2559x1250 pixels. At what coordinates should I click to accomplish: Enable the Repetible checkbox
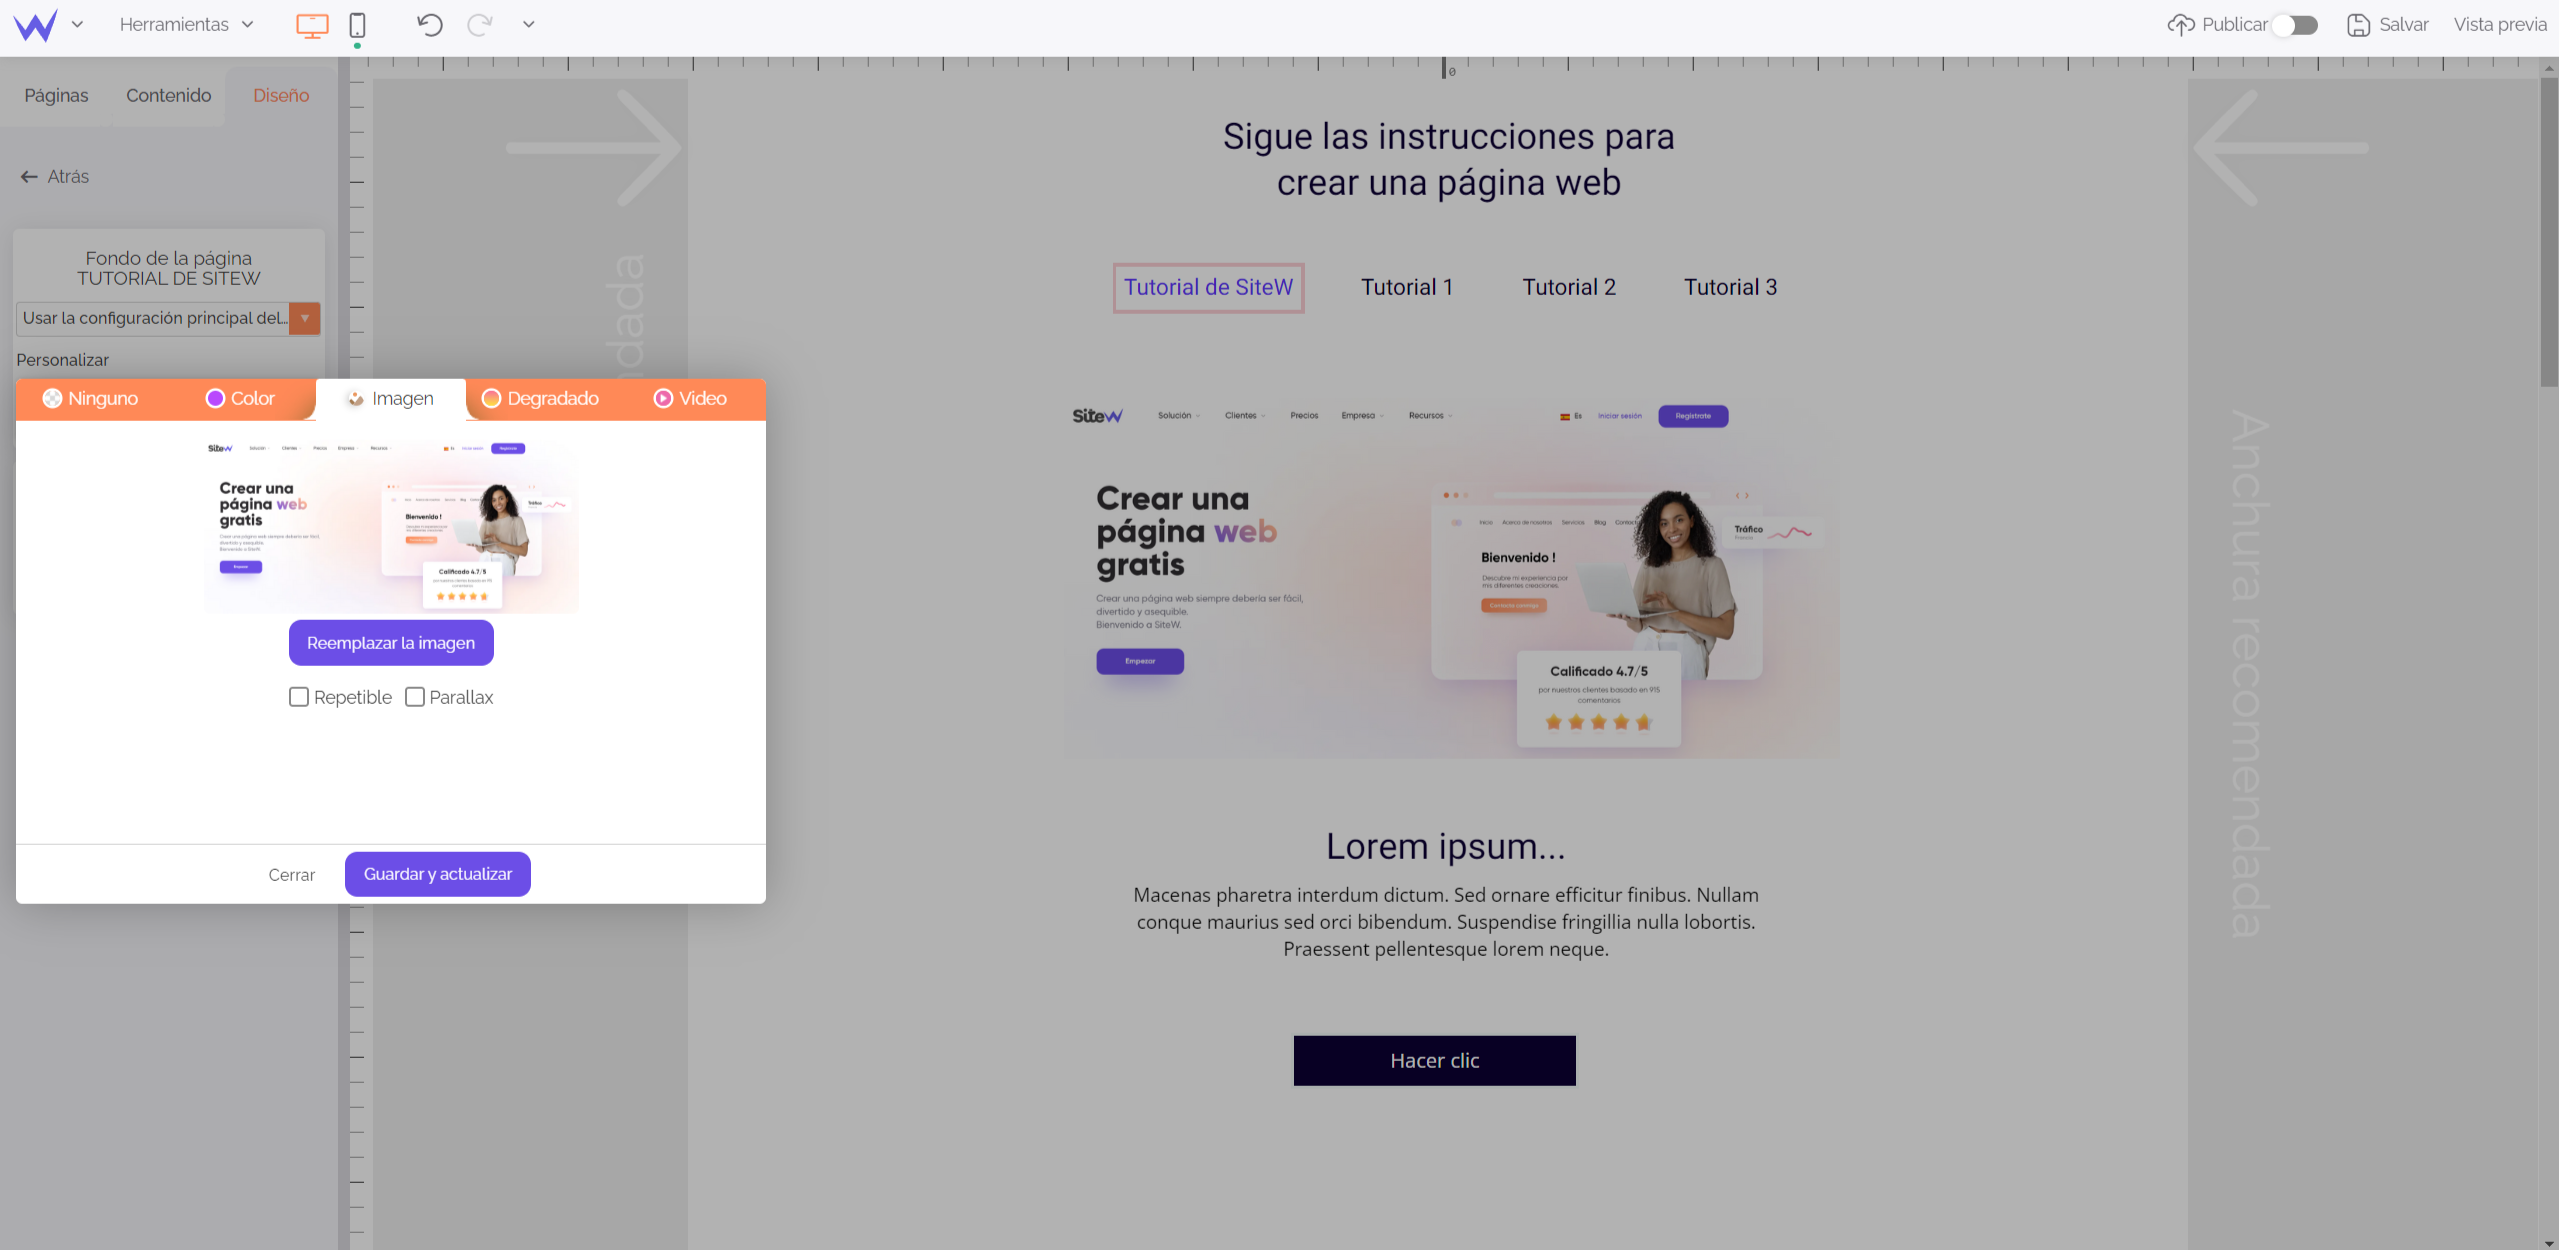299,697
